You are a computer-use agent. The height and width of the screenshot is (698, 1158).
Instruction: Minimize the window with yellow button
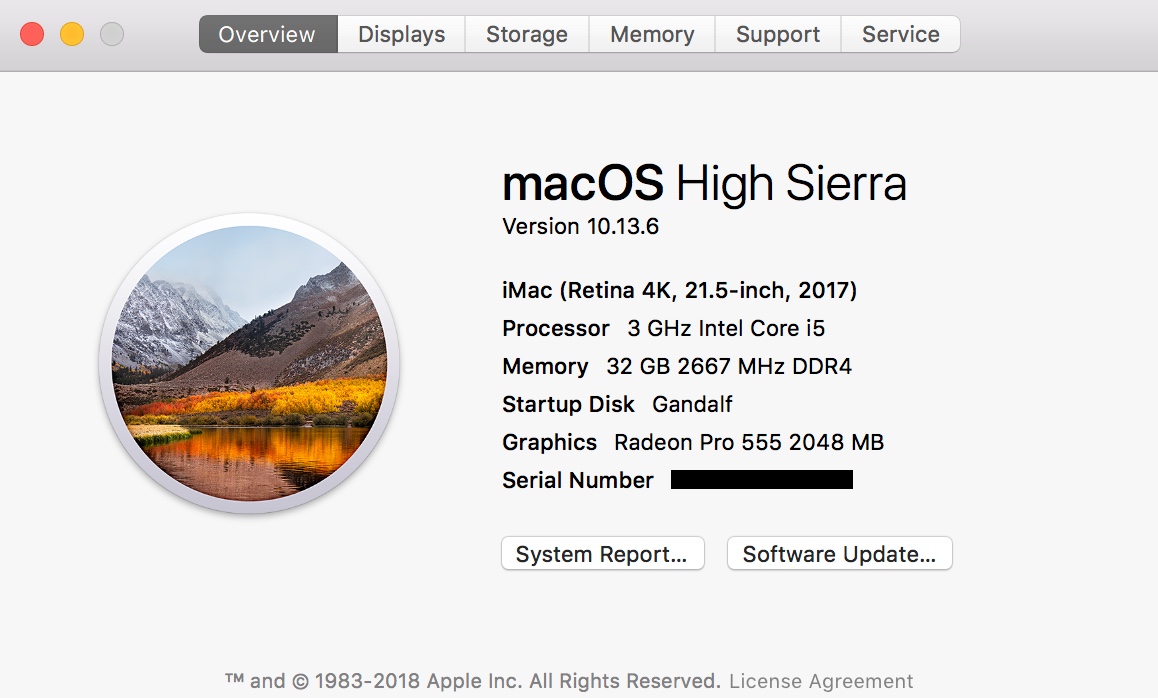[72, 34]
